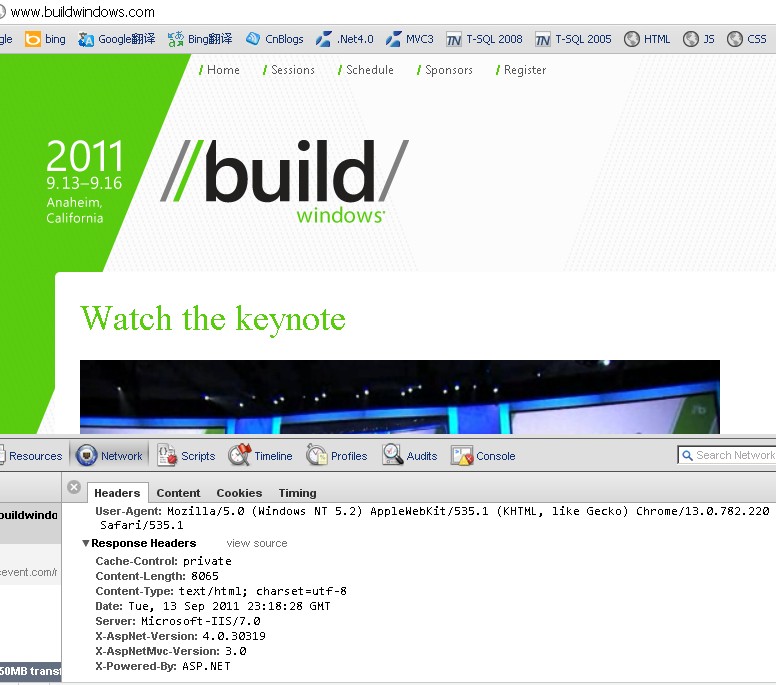The width and height of the screenshot is (776, 685).
Task: Switch to the Content tab
Action: coord(178,493)
